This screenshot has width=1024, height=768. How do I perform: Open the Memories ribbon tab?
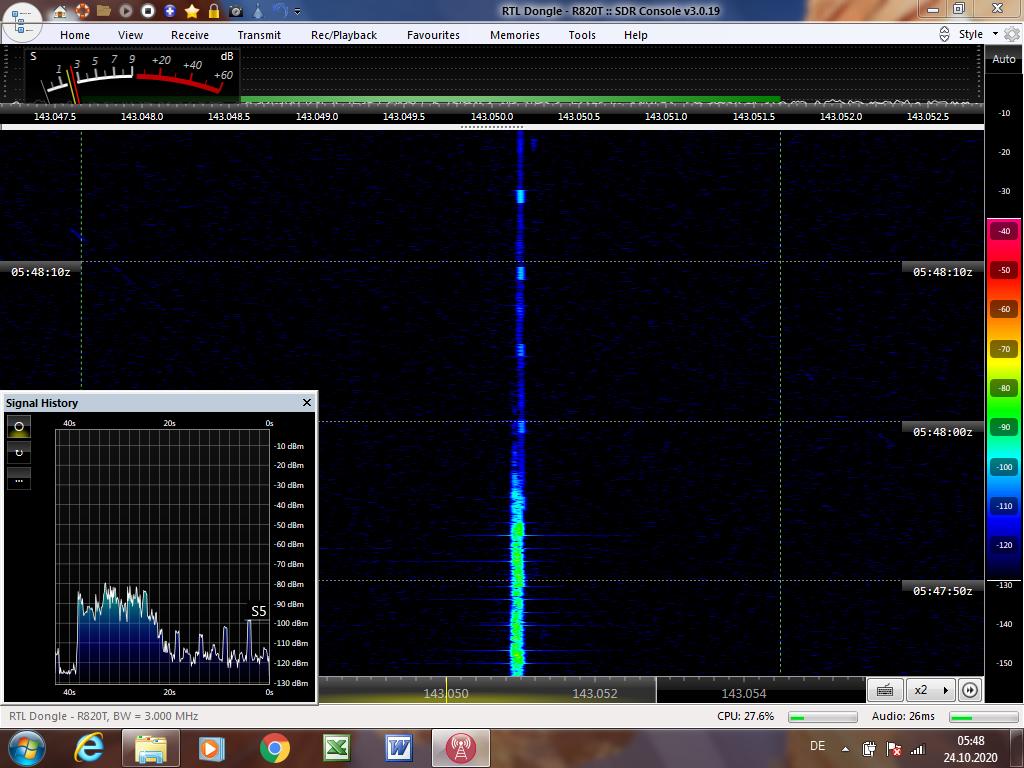(515, 35)
